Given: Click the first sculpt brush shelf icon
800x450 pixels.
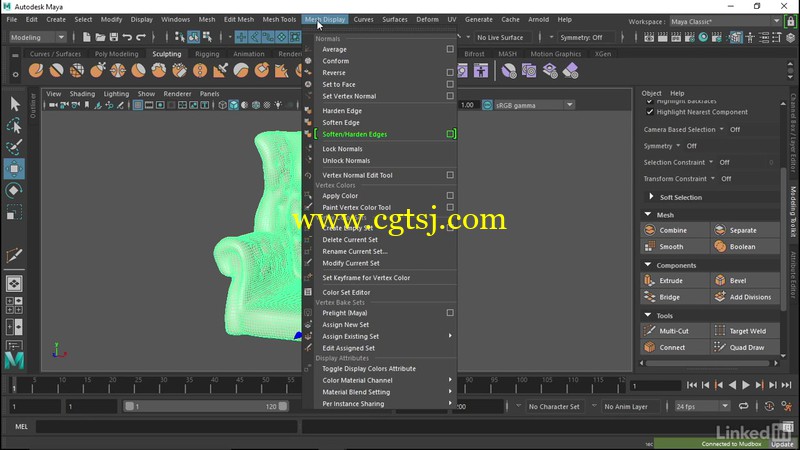Looking at the screenshot, I should click(36, 70).
